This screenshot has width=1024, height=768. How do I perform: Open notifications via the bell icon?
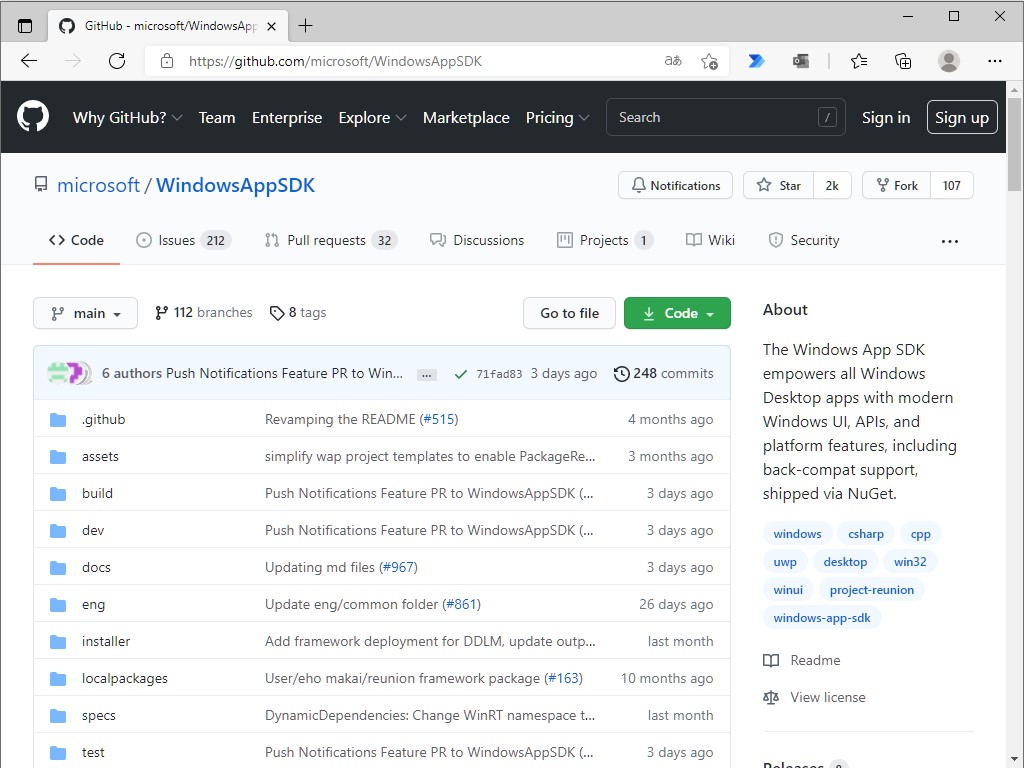point(638,185)
